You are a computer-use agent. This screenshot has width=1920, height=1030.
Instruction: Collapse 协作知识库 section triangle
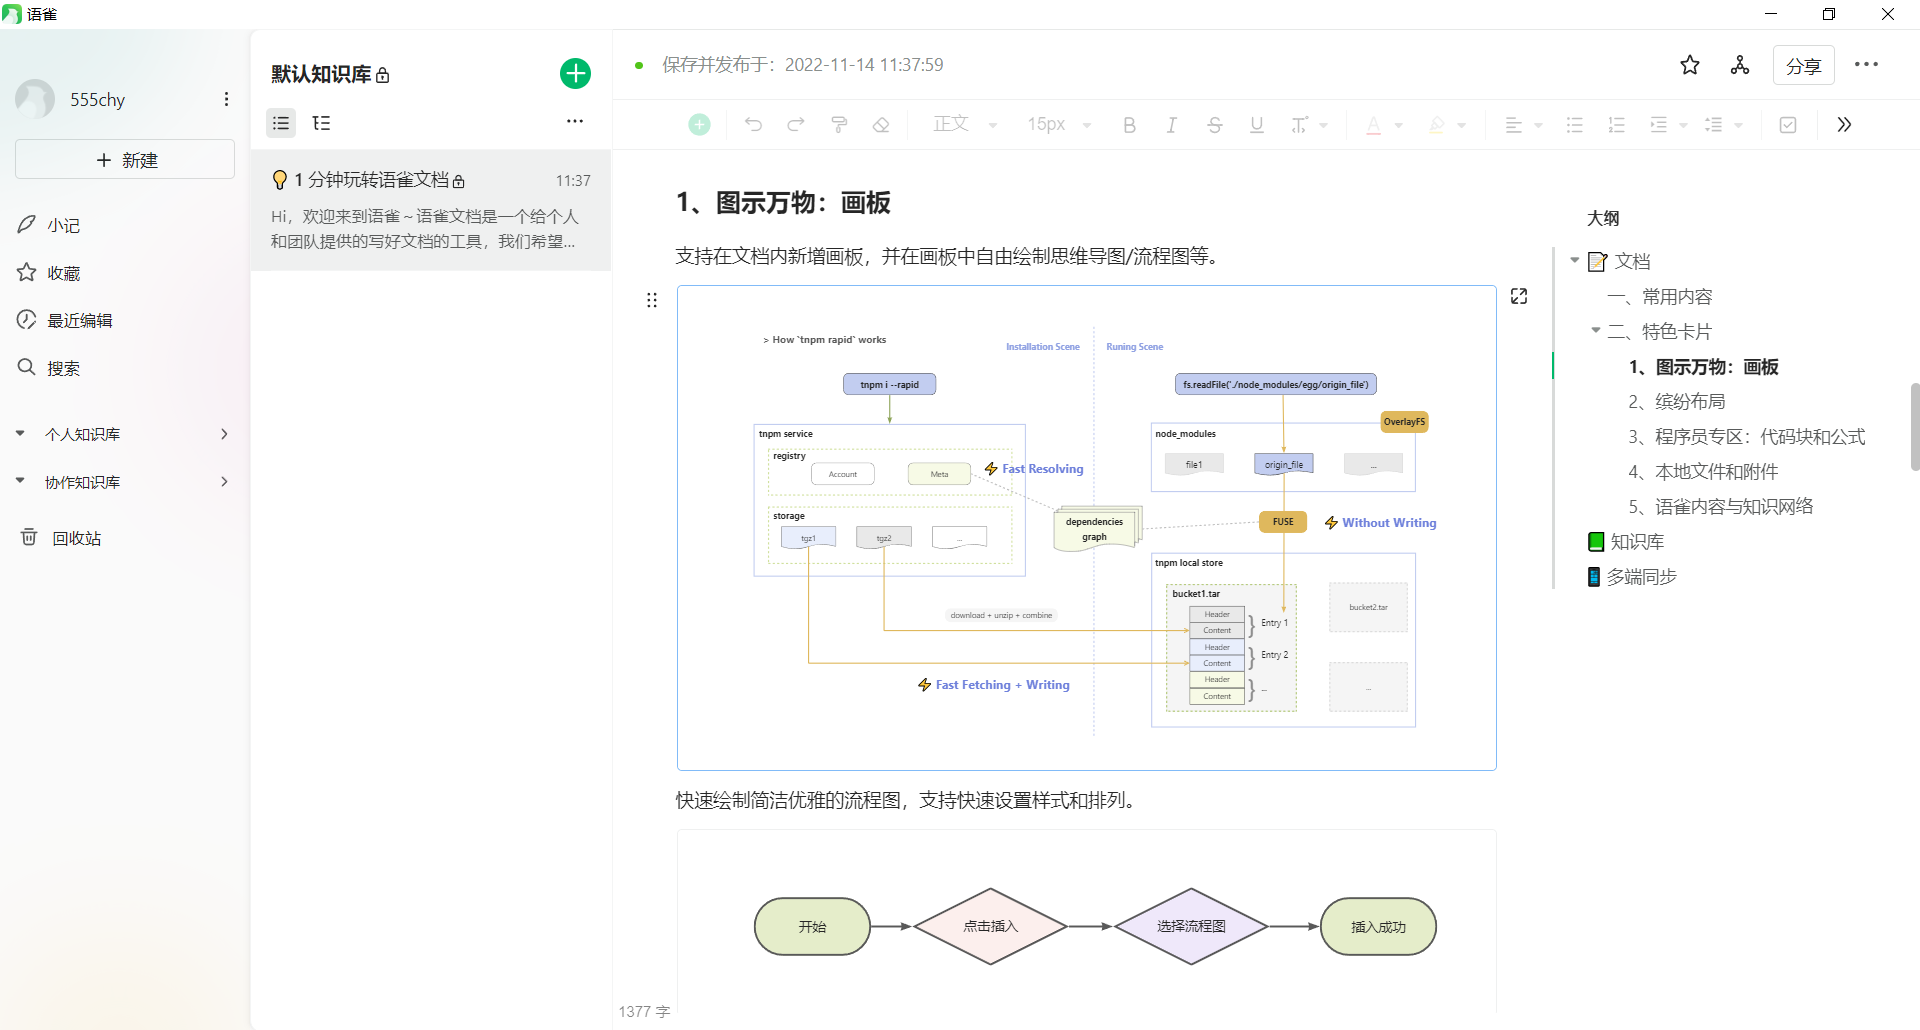tap(20, 481)
